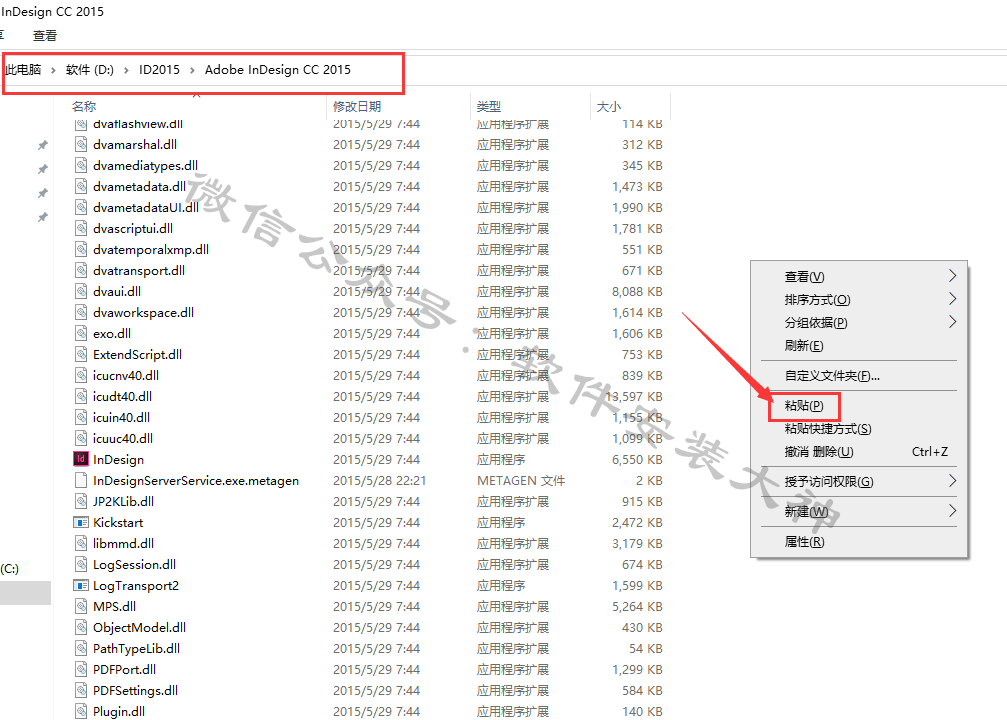This screenshot has height=720, width=1007.
Task: Expand the 排序方式(O) submenu arrow
Action: [x=952, y=299]
